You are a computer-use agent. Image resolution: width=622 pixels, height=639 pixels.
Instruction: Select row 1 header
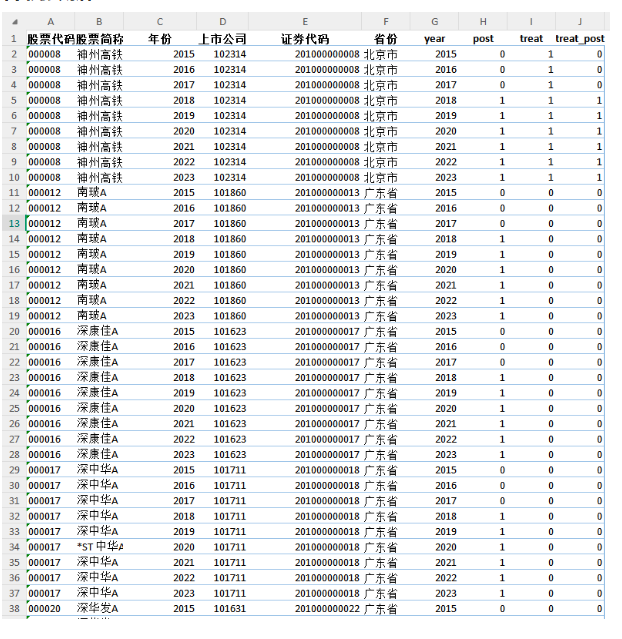(14, 39)
